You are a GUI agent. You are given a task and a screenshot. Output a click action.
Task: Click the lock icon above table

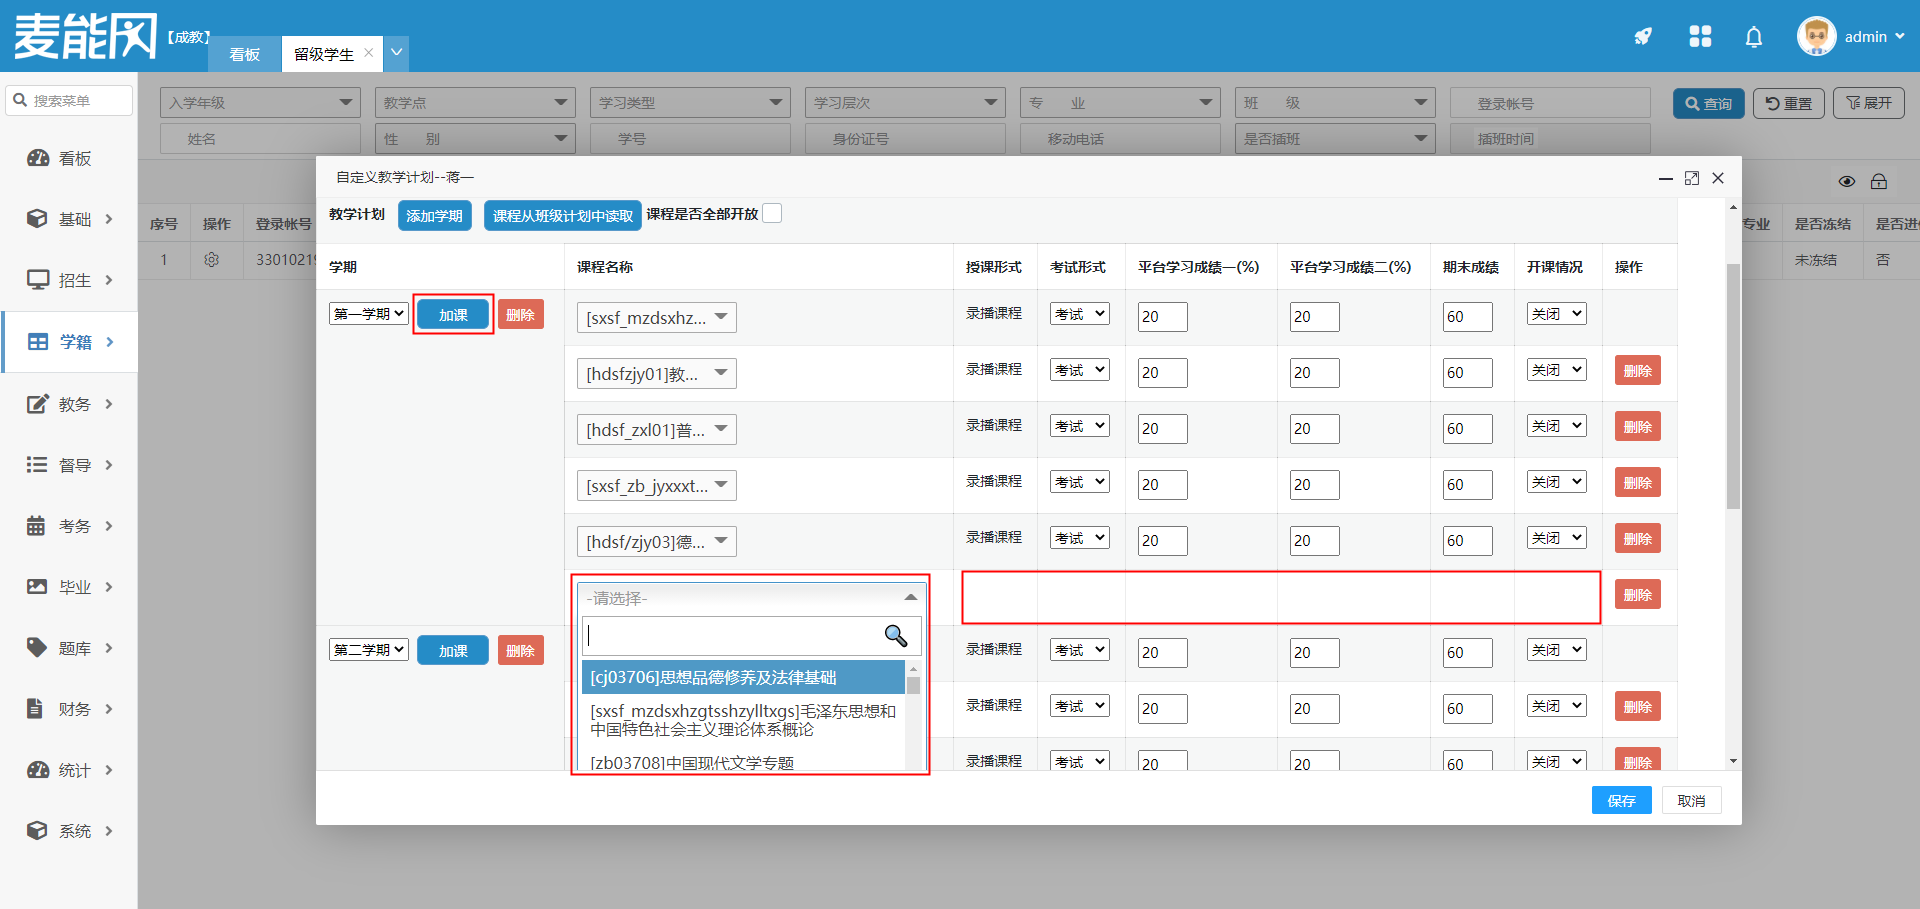point(1879,182)
